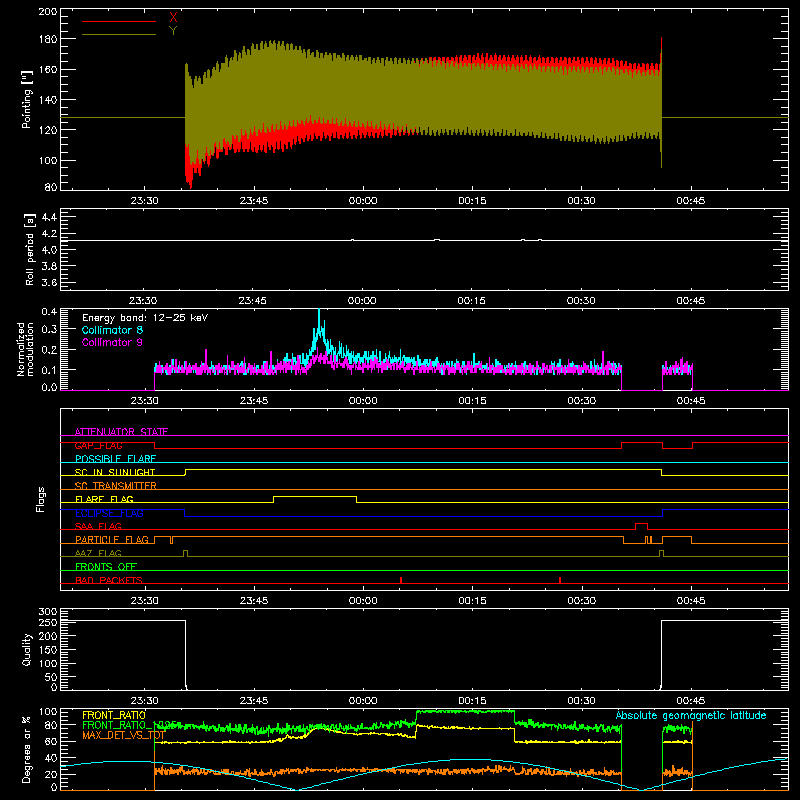
Task: Click the A4Z_FLAG pulse near 23:35
Action: [185, 553]
